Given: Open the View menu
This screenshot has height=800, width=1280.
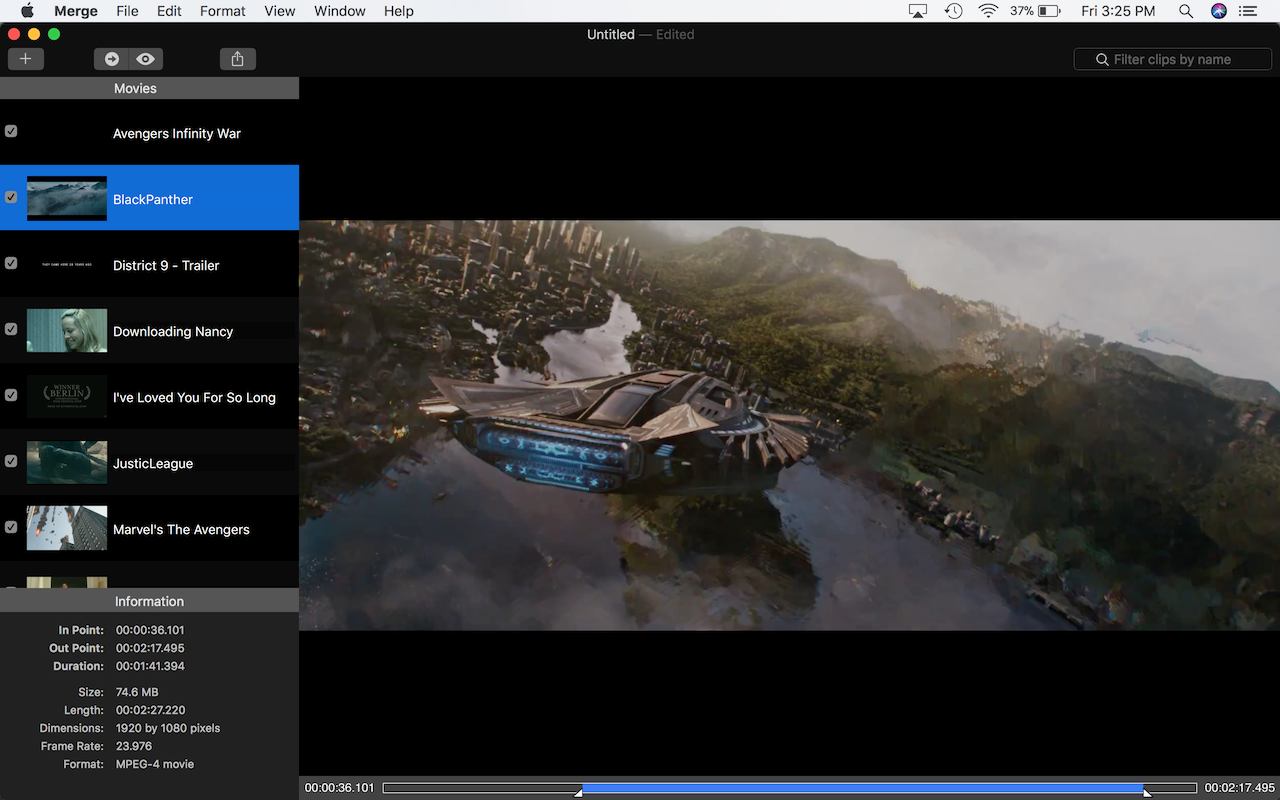Looking at the screenshot, I should pos(280,11).
